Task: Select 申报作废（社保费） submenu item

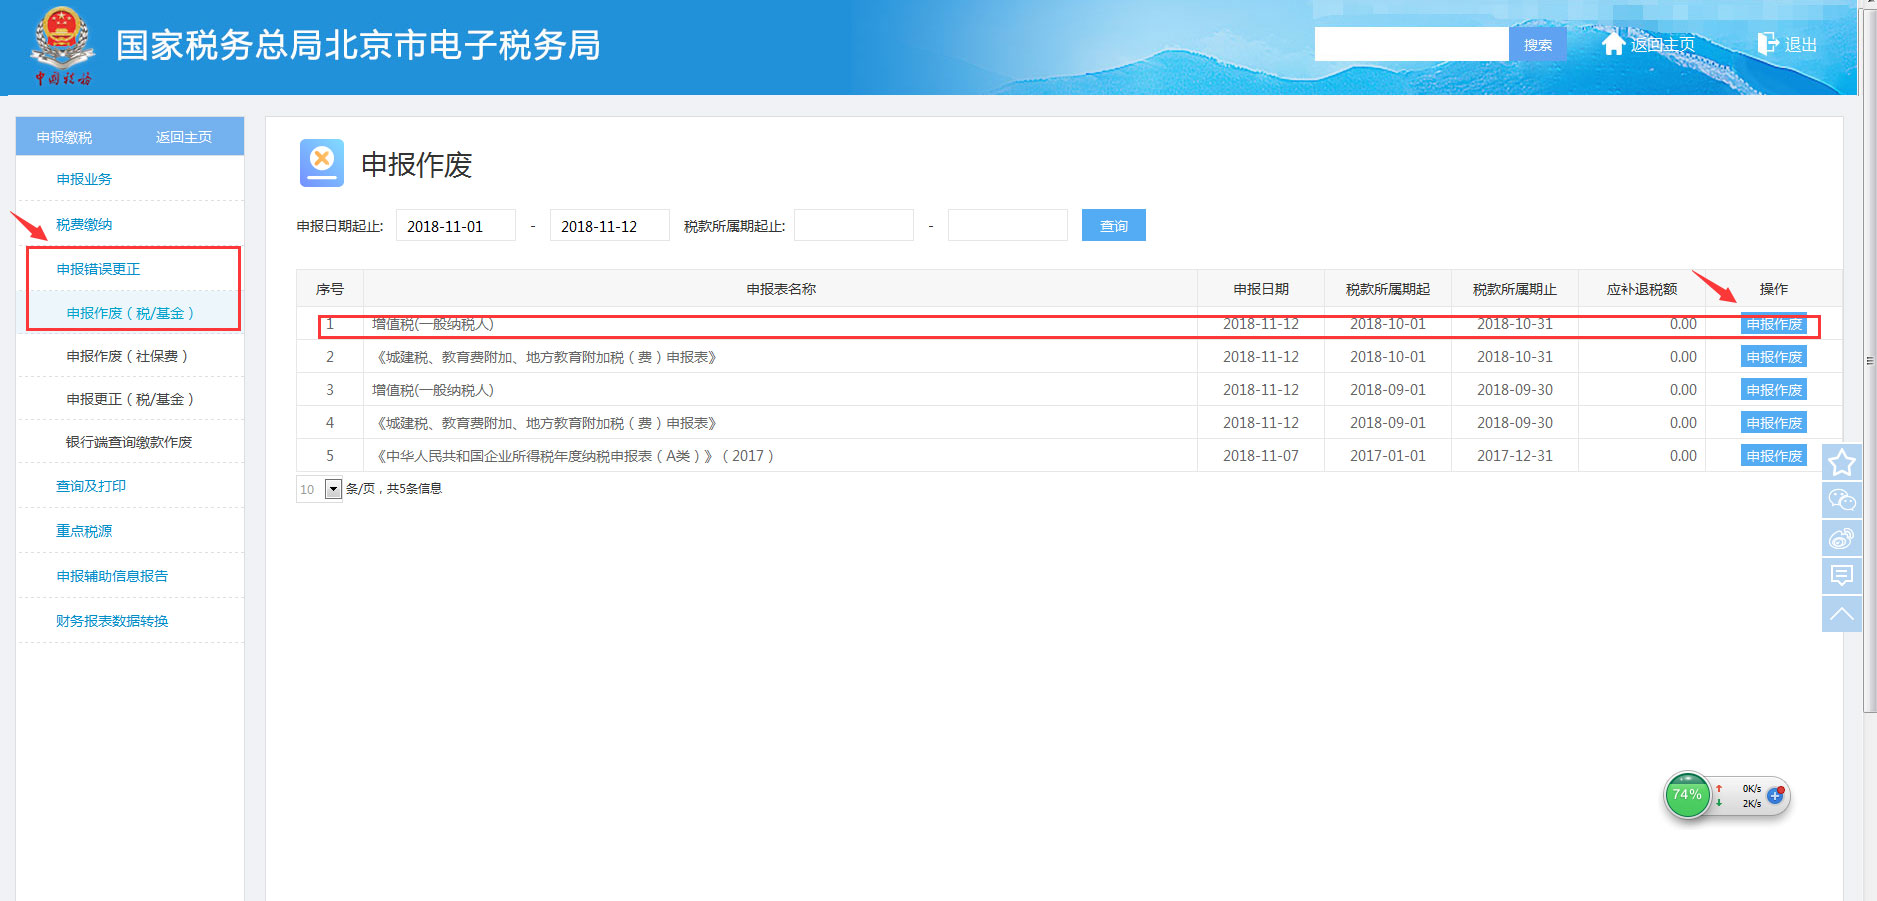Action: click(127, 356)
